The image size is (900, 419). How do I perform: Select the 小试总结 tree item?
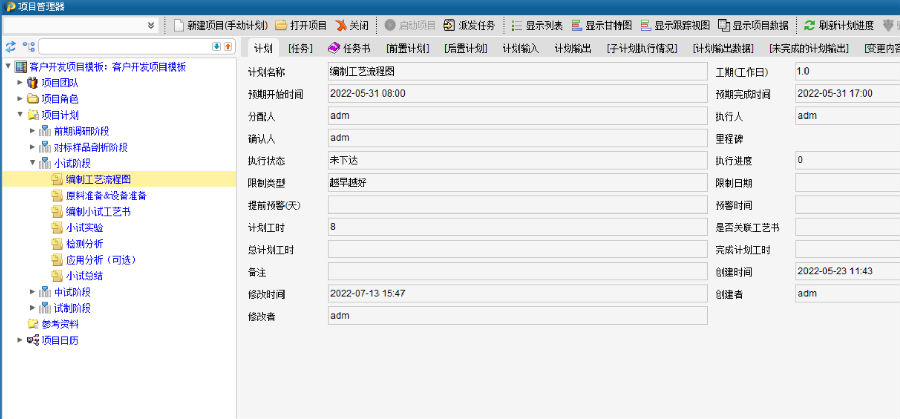tap(84, 276)
